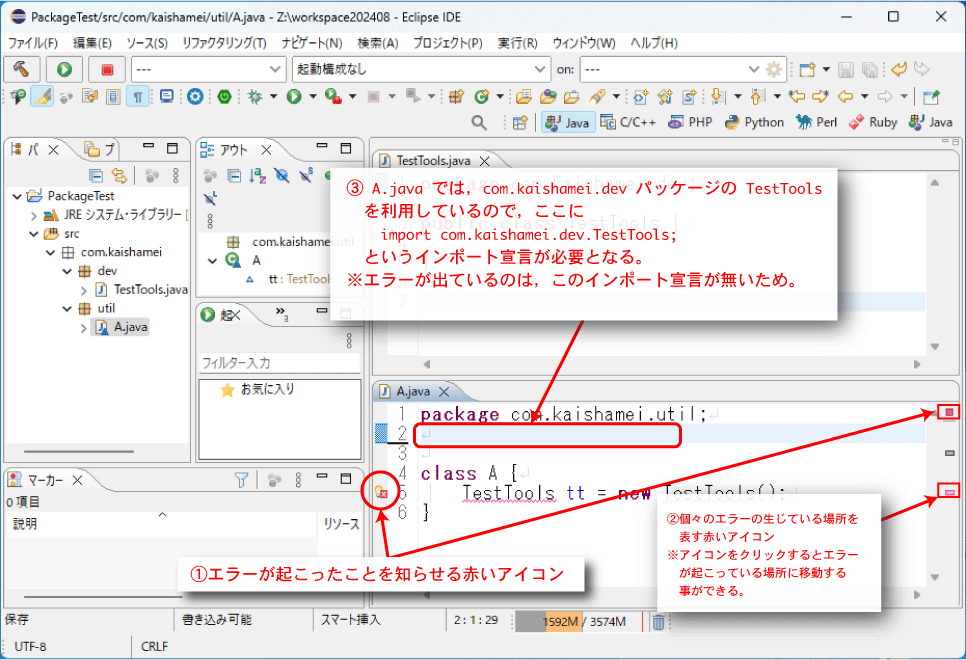Click A.java editor horizontal scrollbar
This screenshot has width=966, height=660.
[x=672, y=595]
